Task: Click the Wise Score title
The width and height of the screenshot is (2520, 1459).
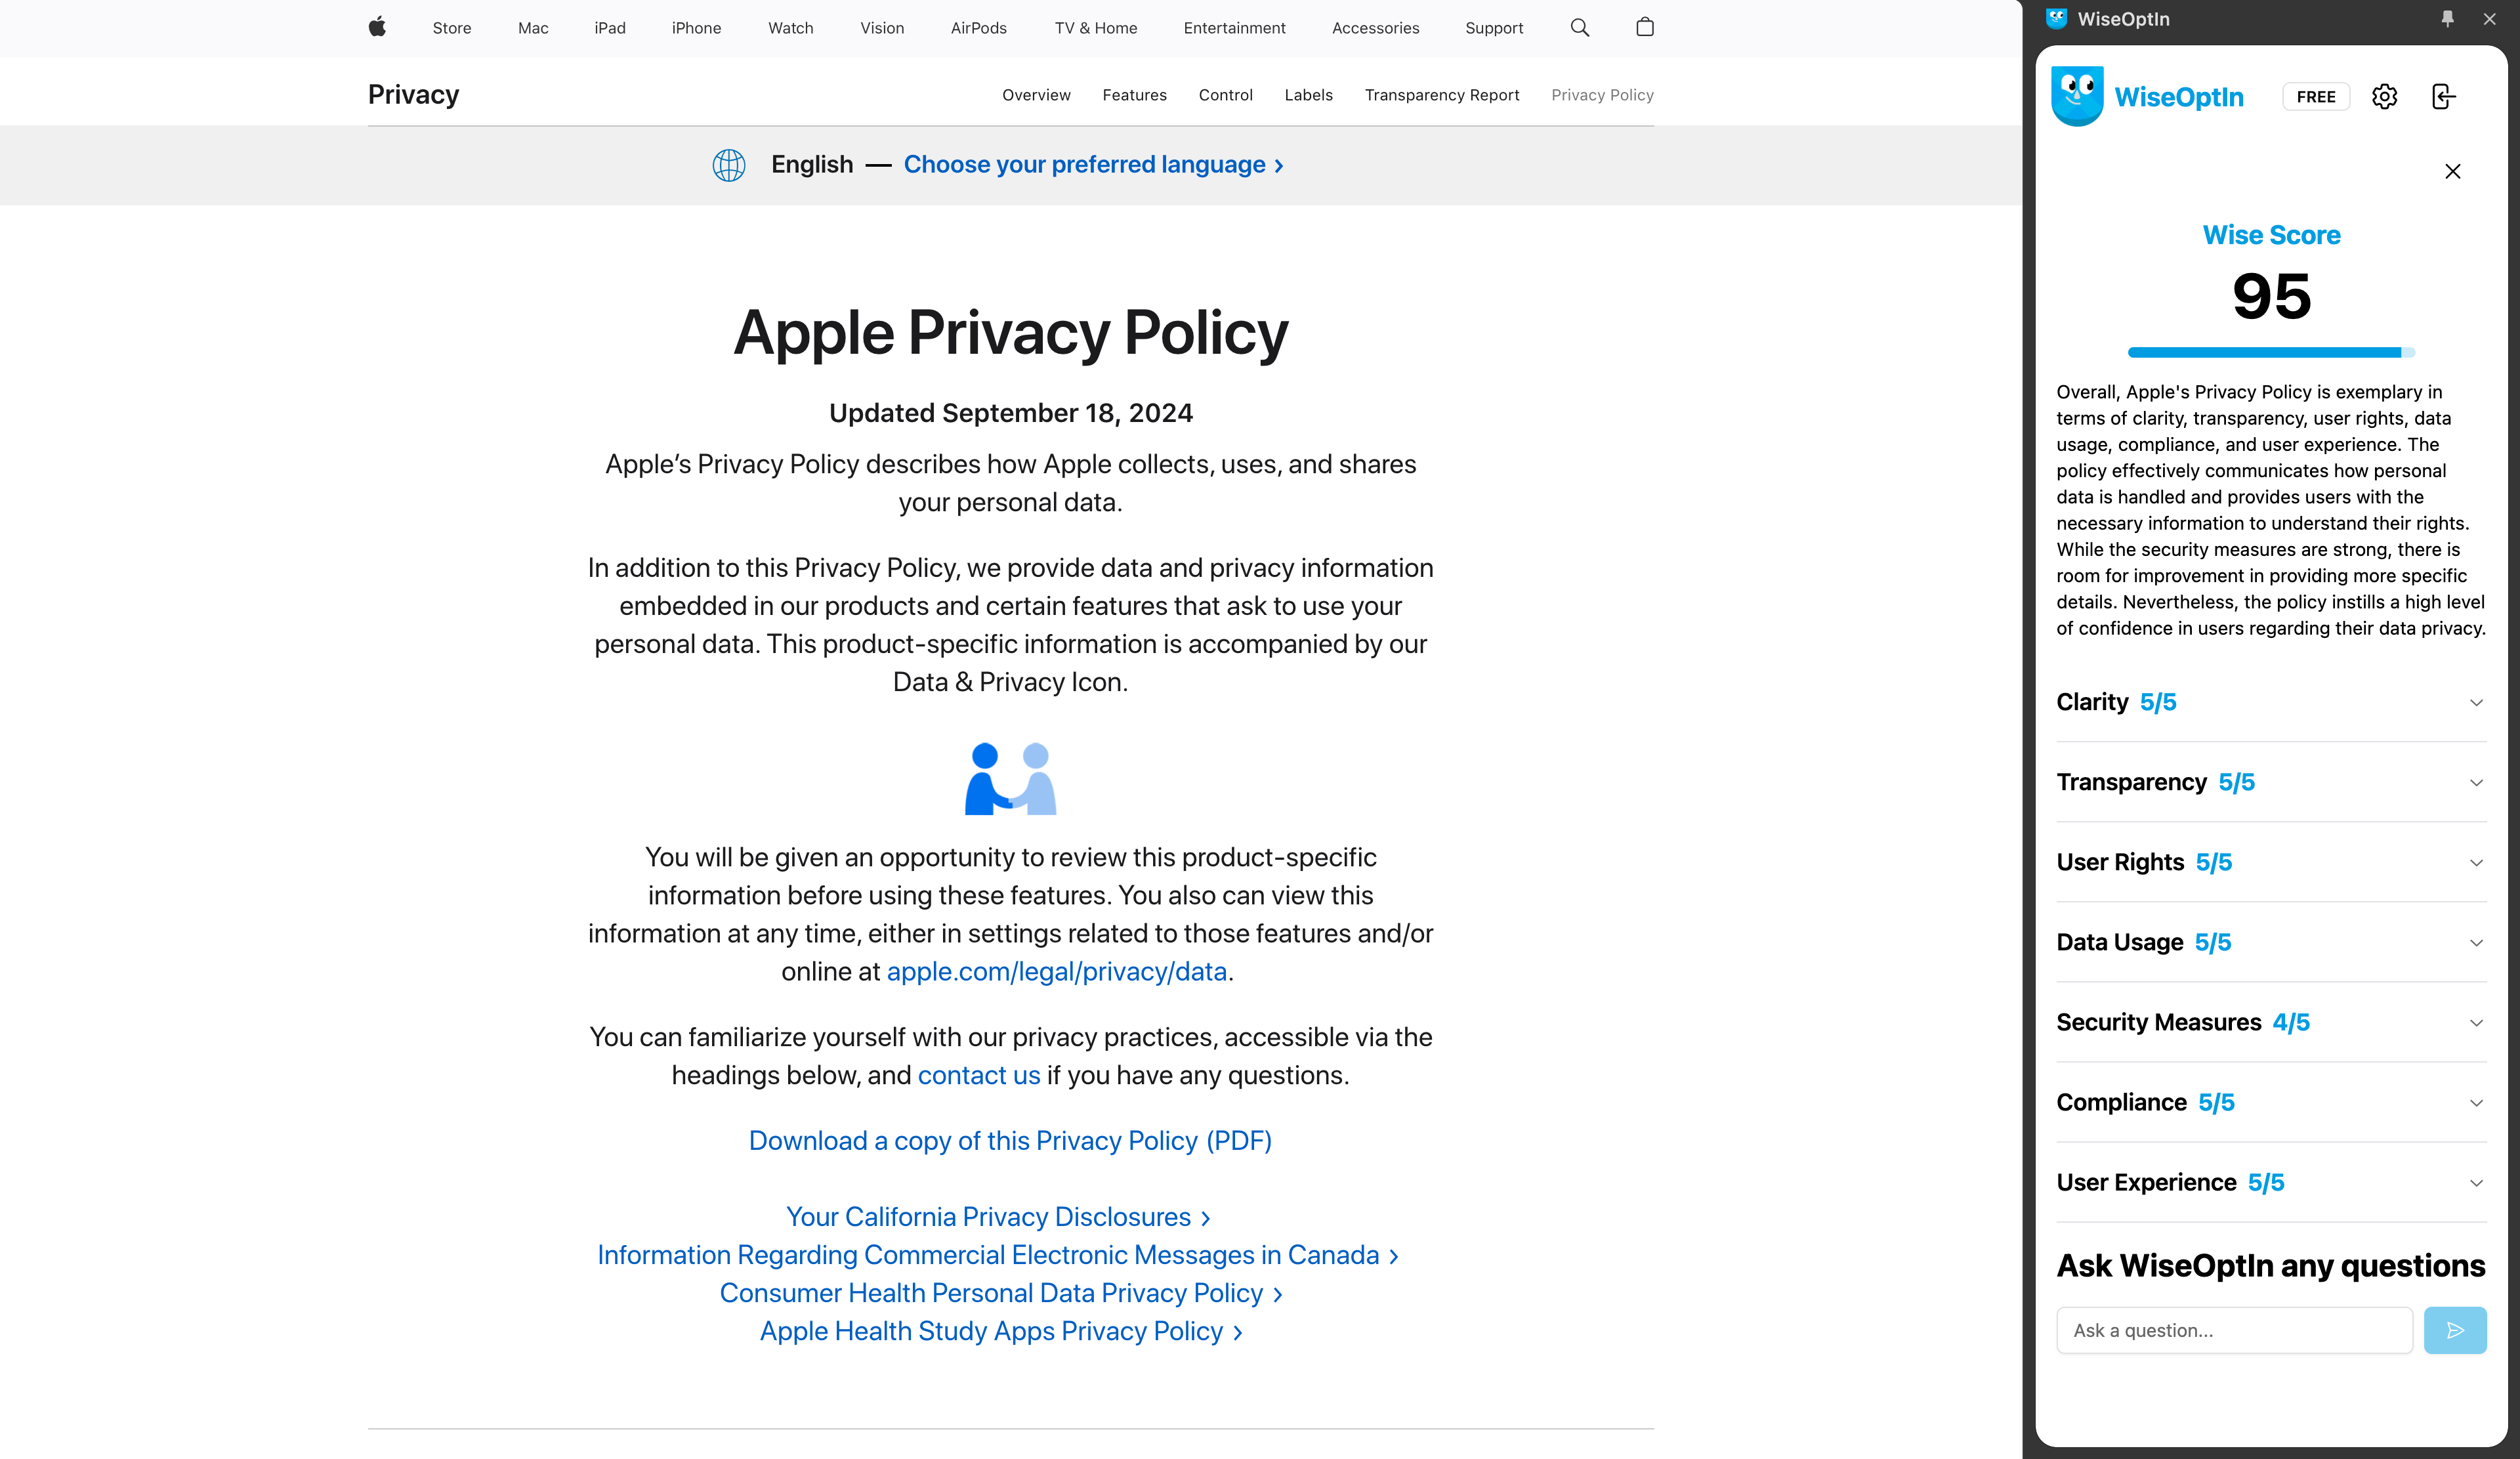Action: pos(2271,235)
